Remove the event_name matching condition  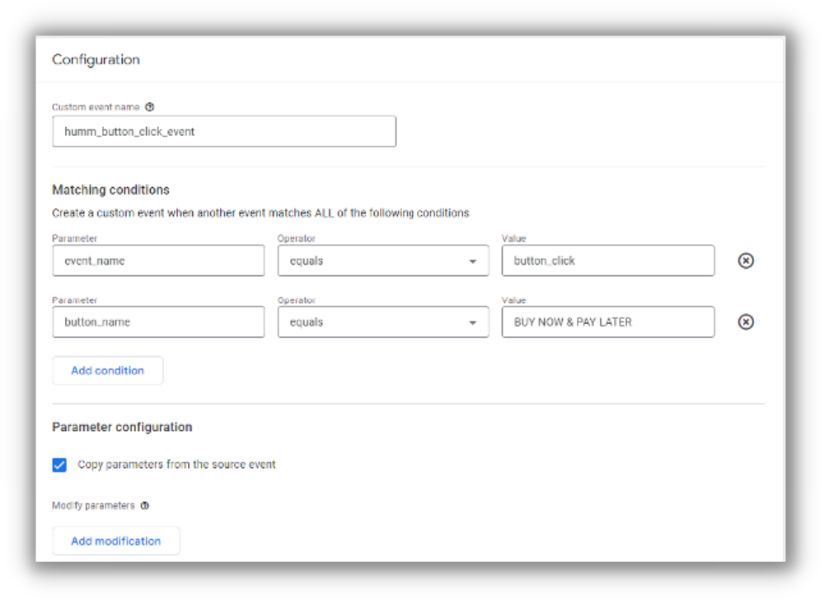(x=744, y=261)
